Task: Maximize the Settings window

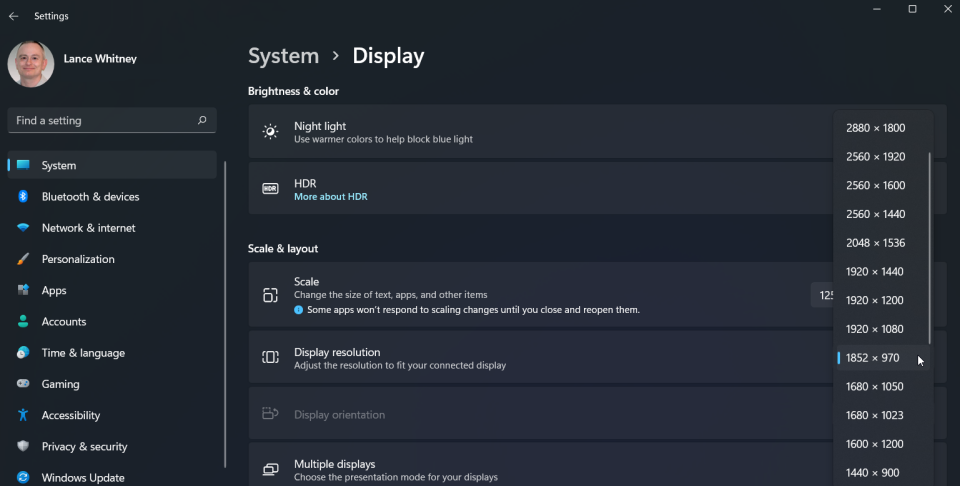Action: click(912, 9)
